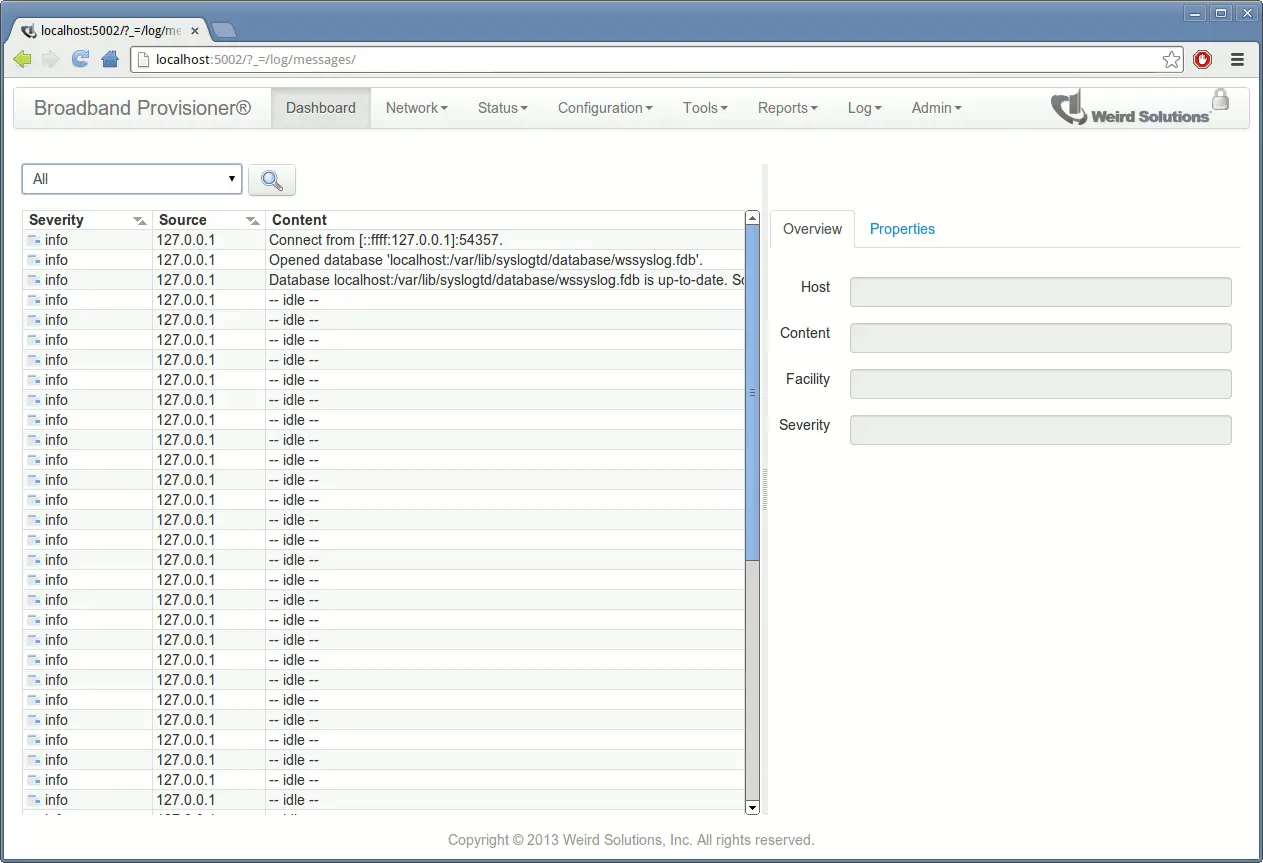Open the Admin menu
The image size is (1263, 863).
(935, 107)
